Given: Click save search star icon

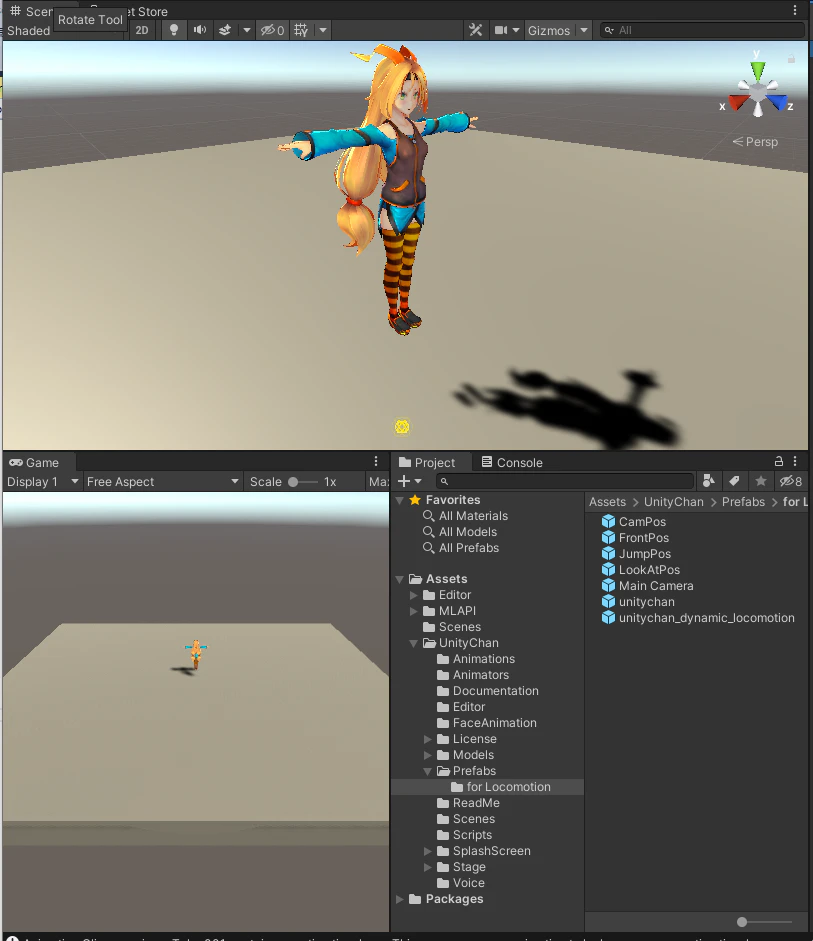Looking at the screenshot, I should point(760,481).
